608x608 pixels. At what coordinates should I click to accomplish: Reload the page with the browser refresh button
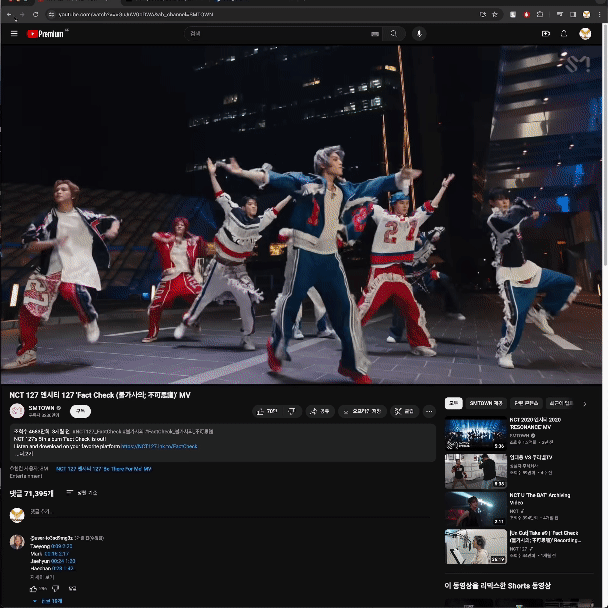click(35, 14)
